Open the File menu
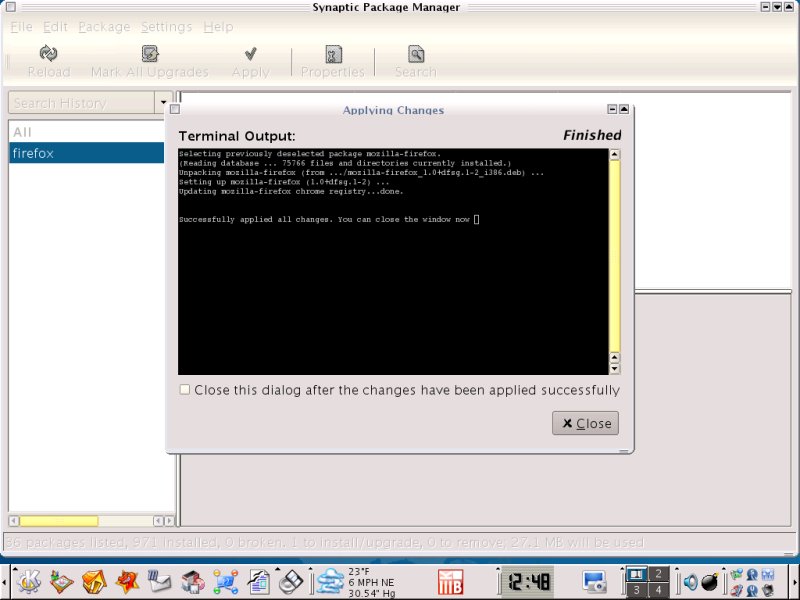 [x=22, y=27]
